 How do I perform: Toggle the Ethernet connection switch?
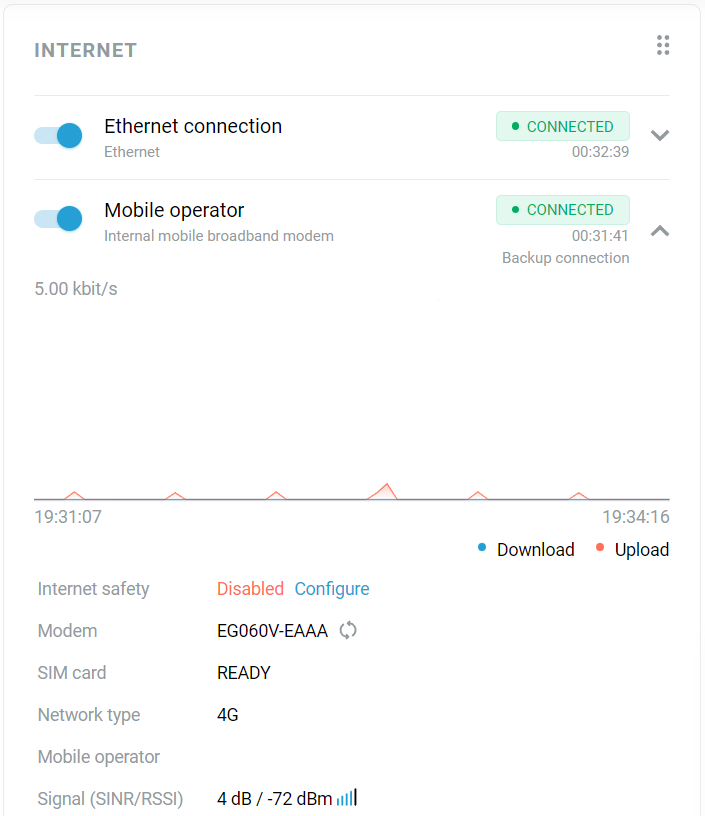[58, 136]
